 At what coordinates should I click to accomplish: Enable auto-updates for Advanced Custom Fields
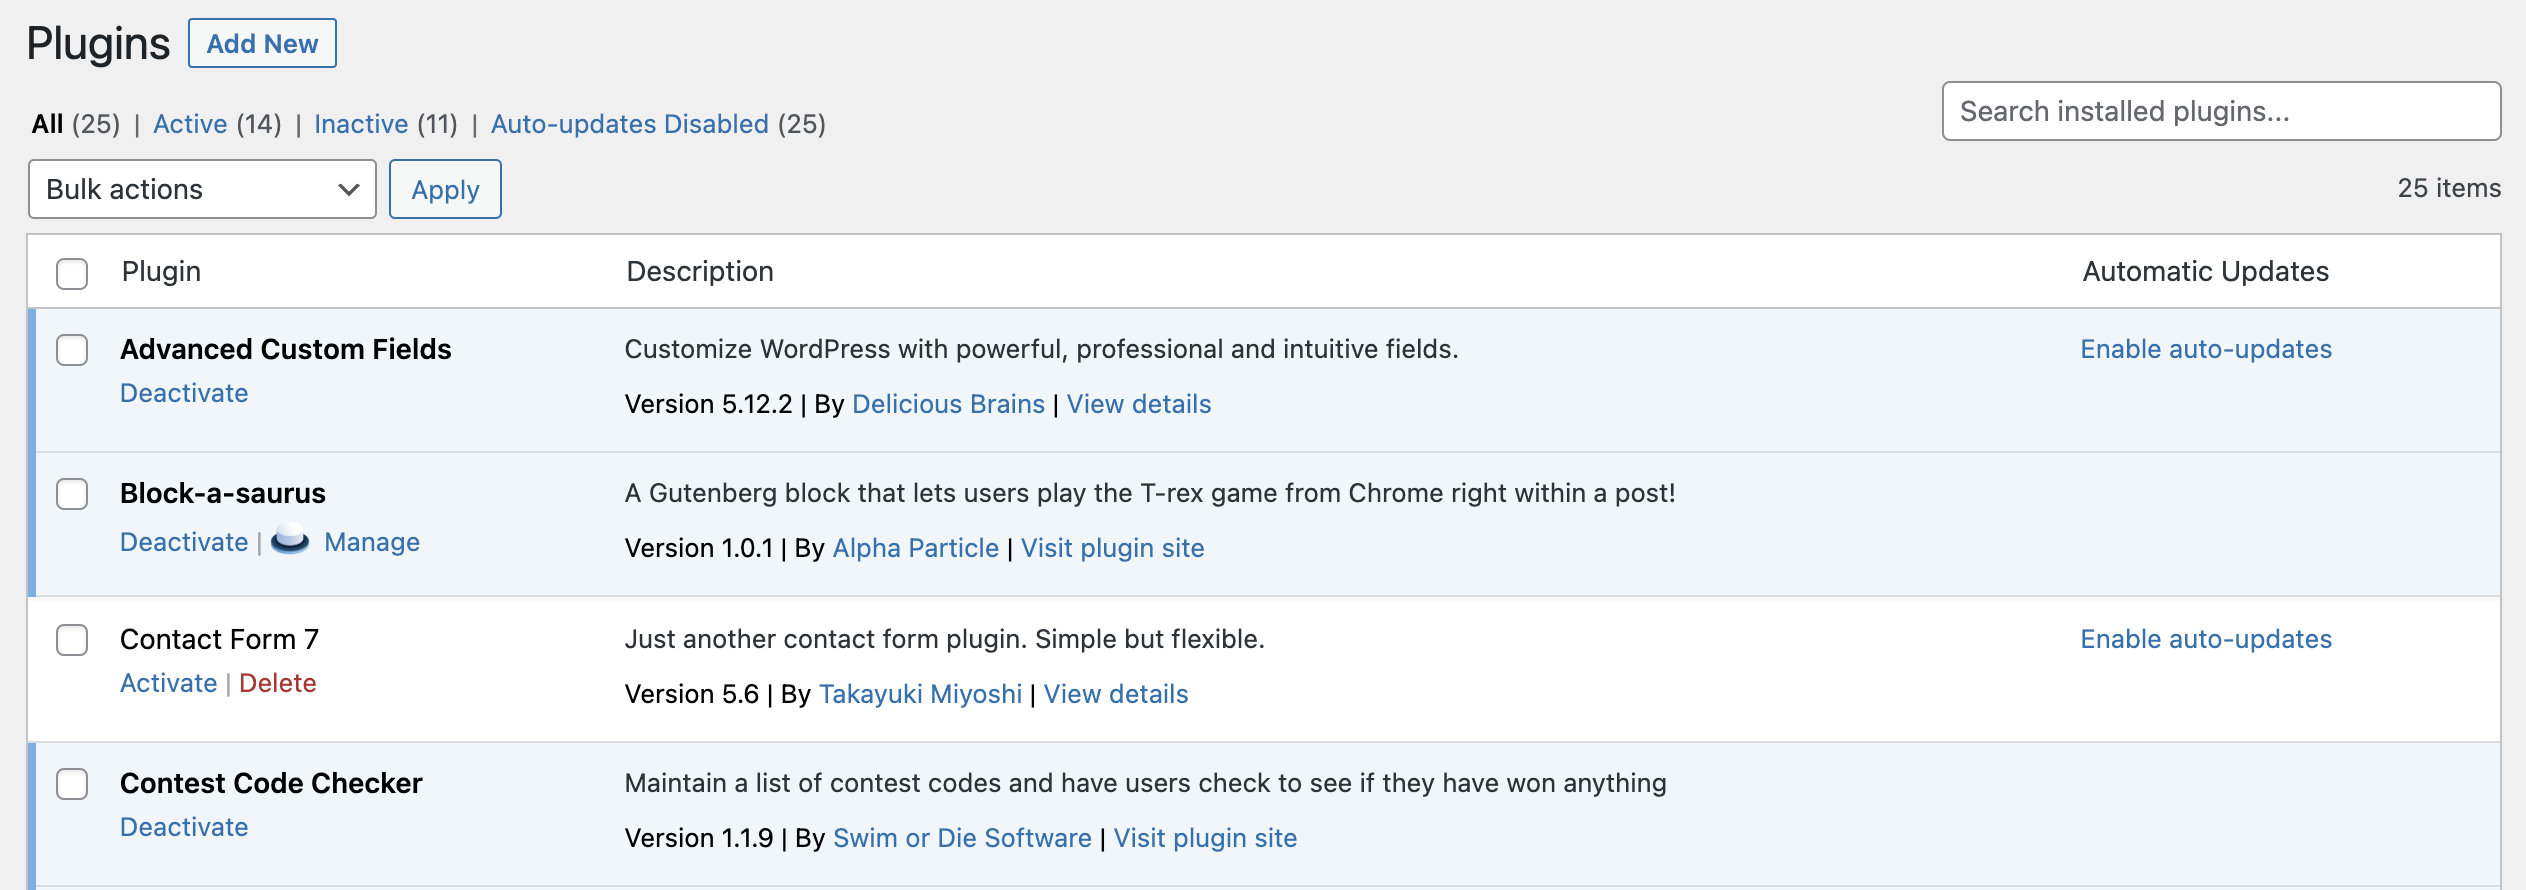(2206, 349)
